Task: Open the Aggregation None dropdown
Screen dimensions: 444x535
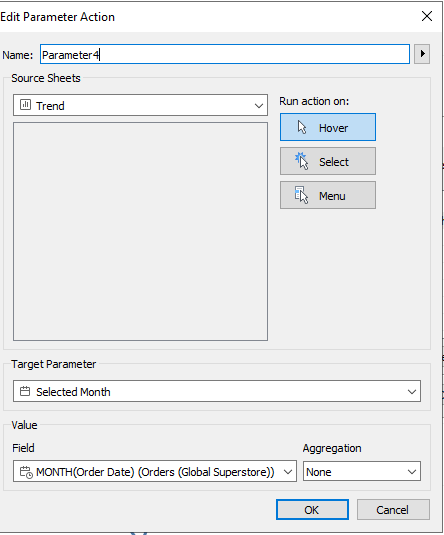Action: pos(362,472)
